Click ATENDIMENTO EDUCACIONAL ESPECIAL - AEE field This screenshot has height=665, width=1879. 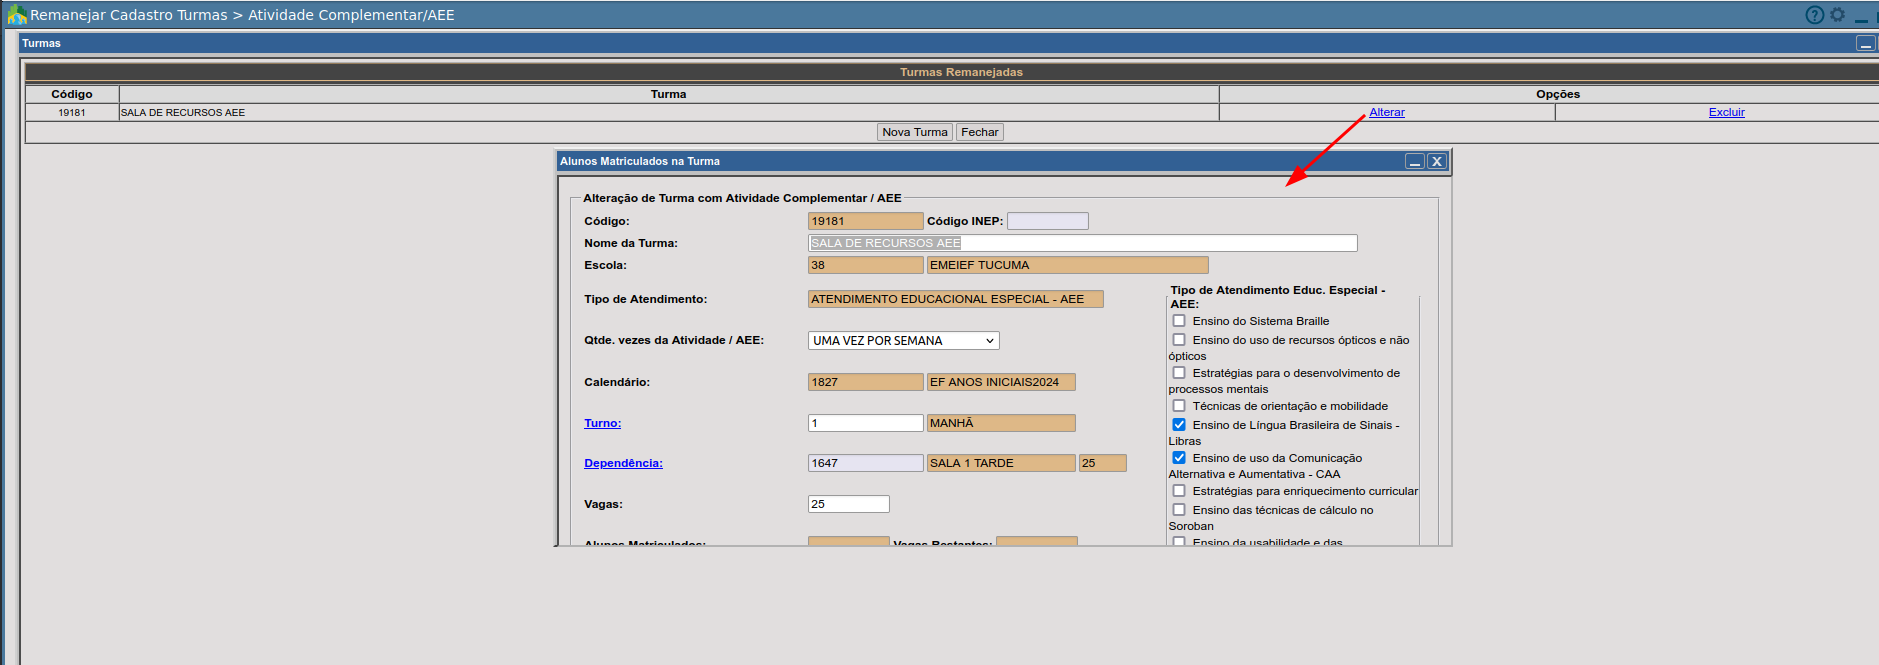click(955, 299)
